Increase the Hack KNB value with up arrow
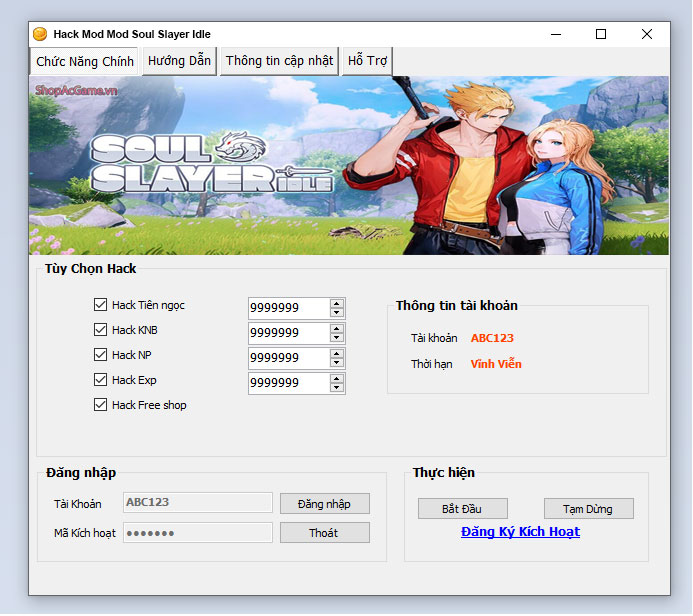The width and height of the screenshot is (693, 616). click(x=337, y=328)
